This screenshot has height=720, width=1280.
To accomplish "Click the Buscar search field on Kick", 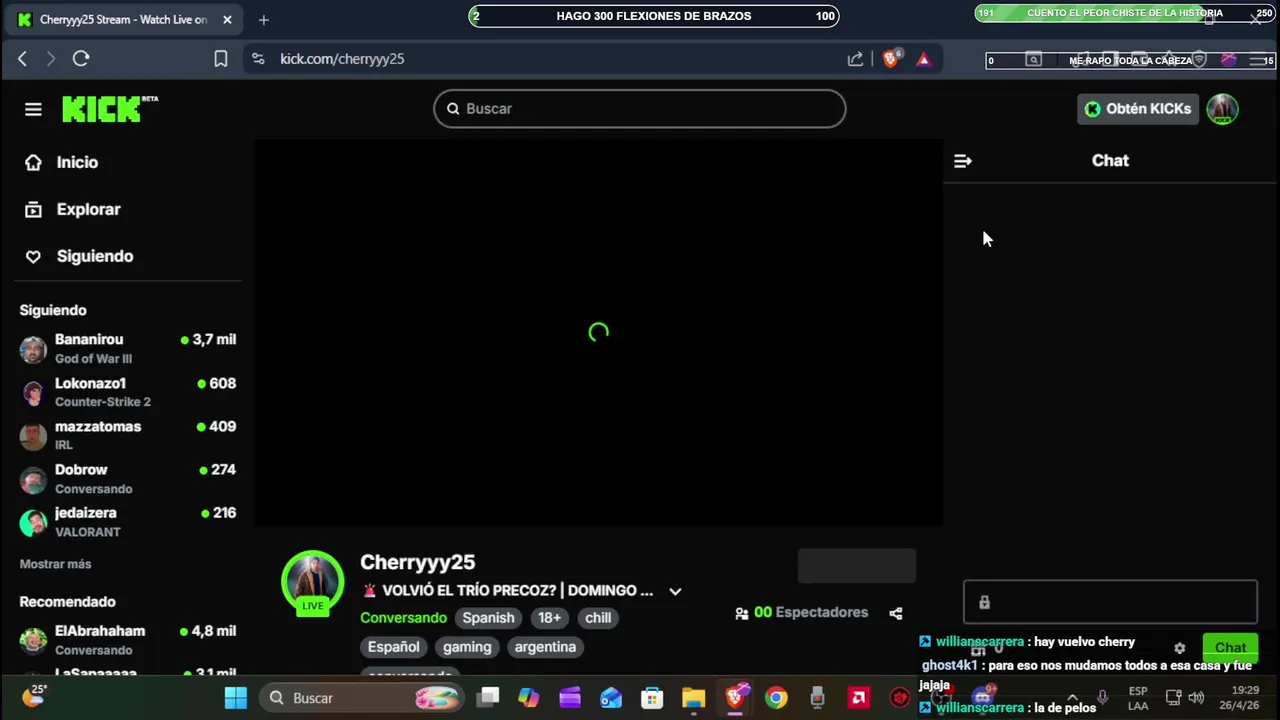I will point(640,109).
